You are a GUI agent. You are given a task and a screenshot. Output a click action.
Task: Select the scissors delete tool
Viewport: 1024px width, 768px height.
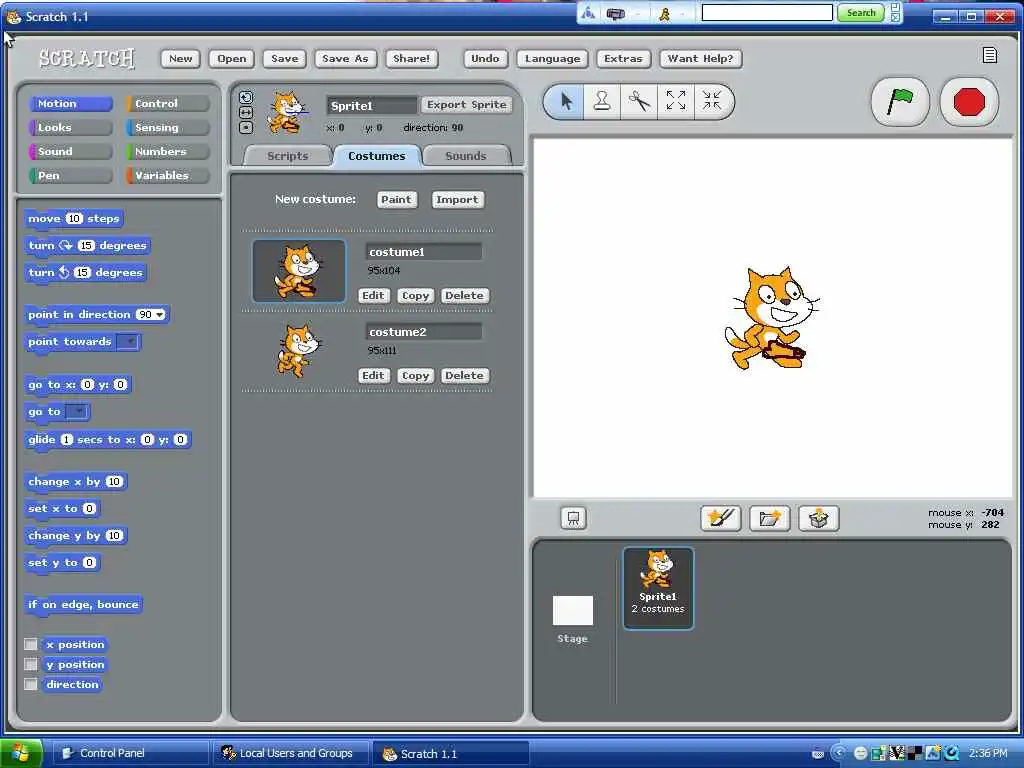(639, 101)
